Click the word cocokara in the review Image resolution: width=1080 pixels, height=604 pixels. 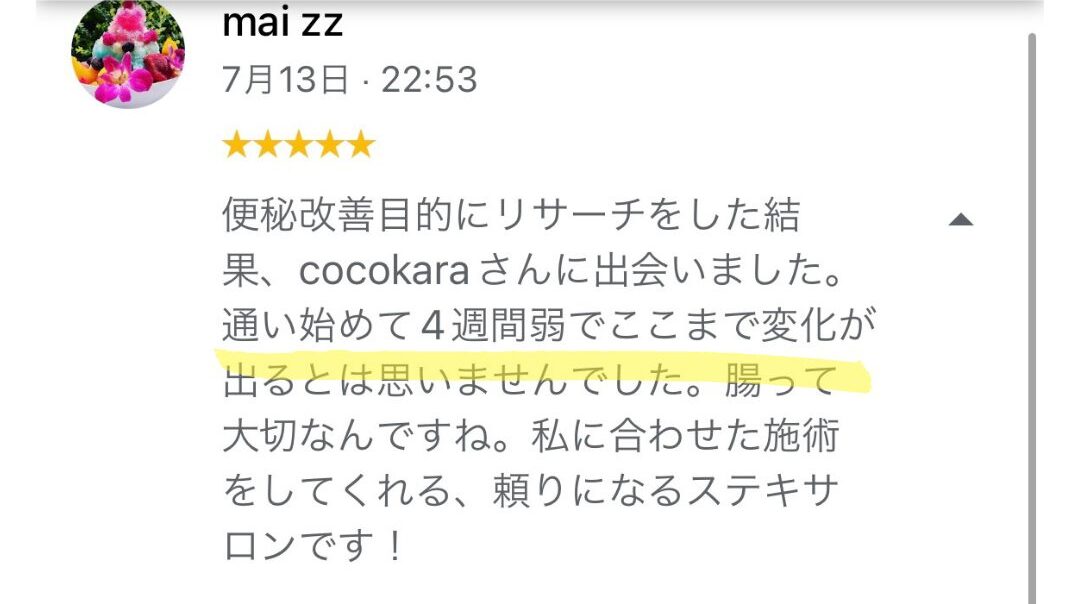tap(384, 271)
